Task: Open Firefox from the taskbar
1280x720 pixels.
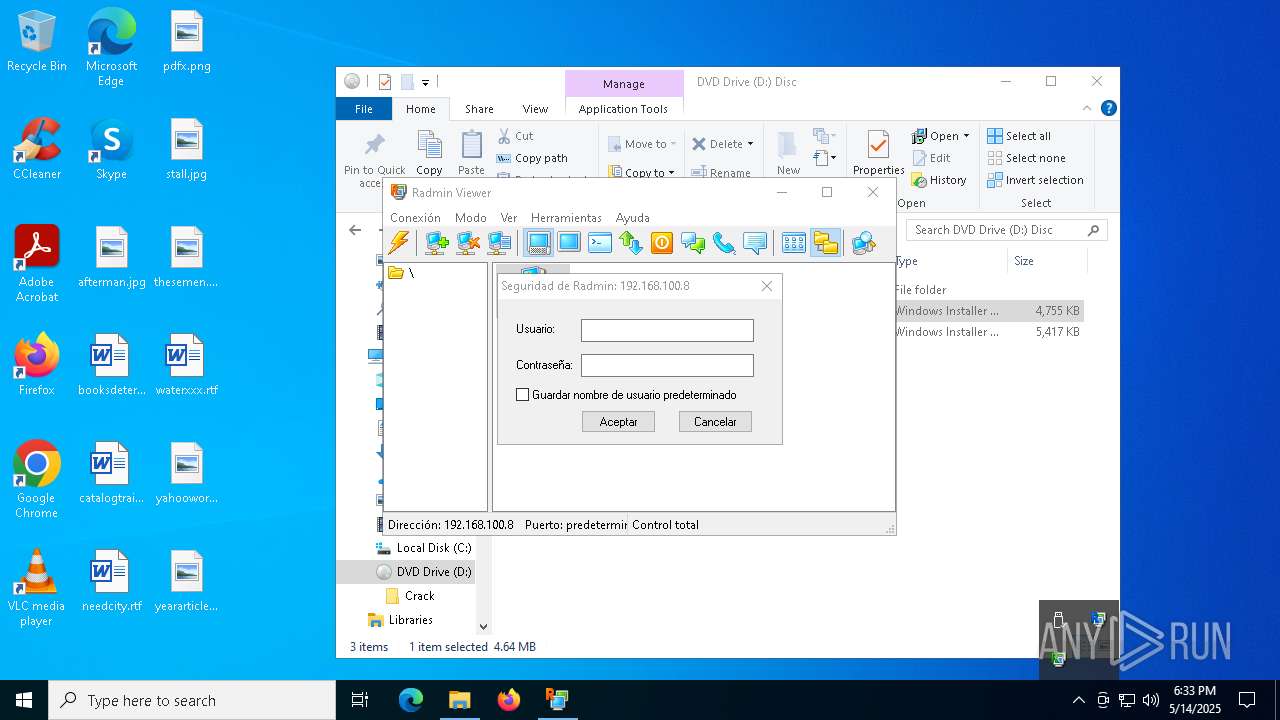Action: pos(509,700)
